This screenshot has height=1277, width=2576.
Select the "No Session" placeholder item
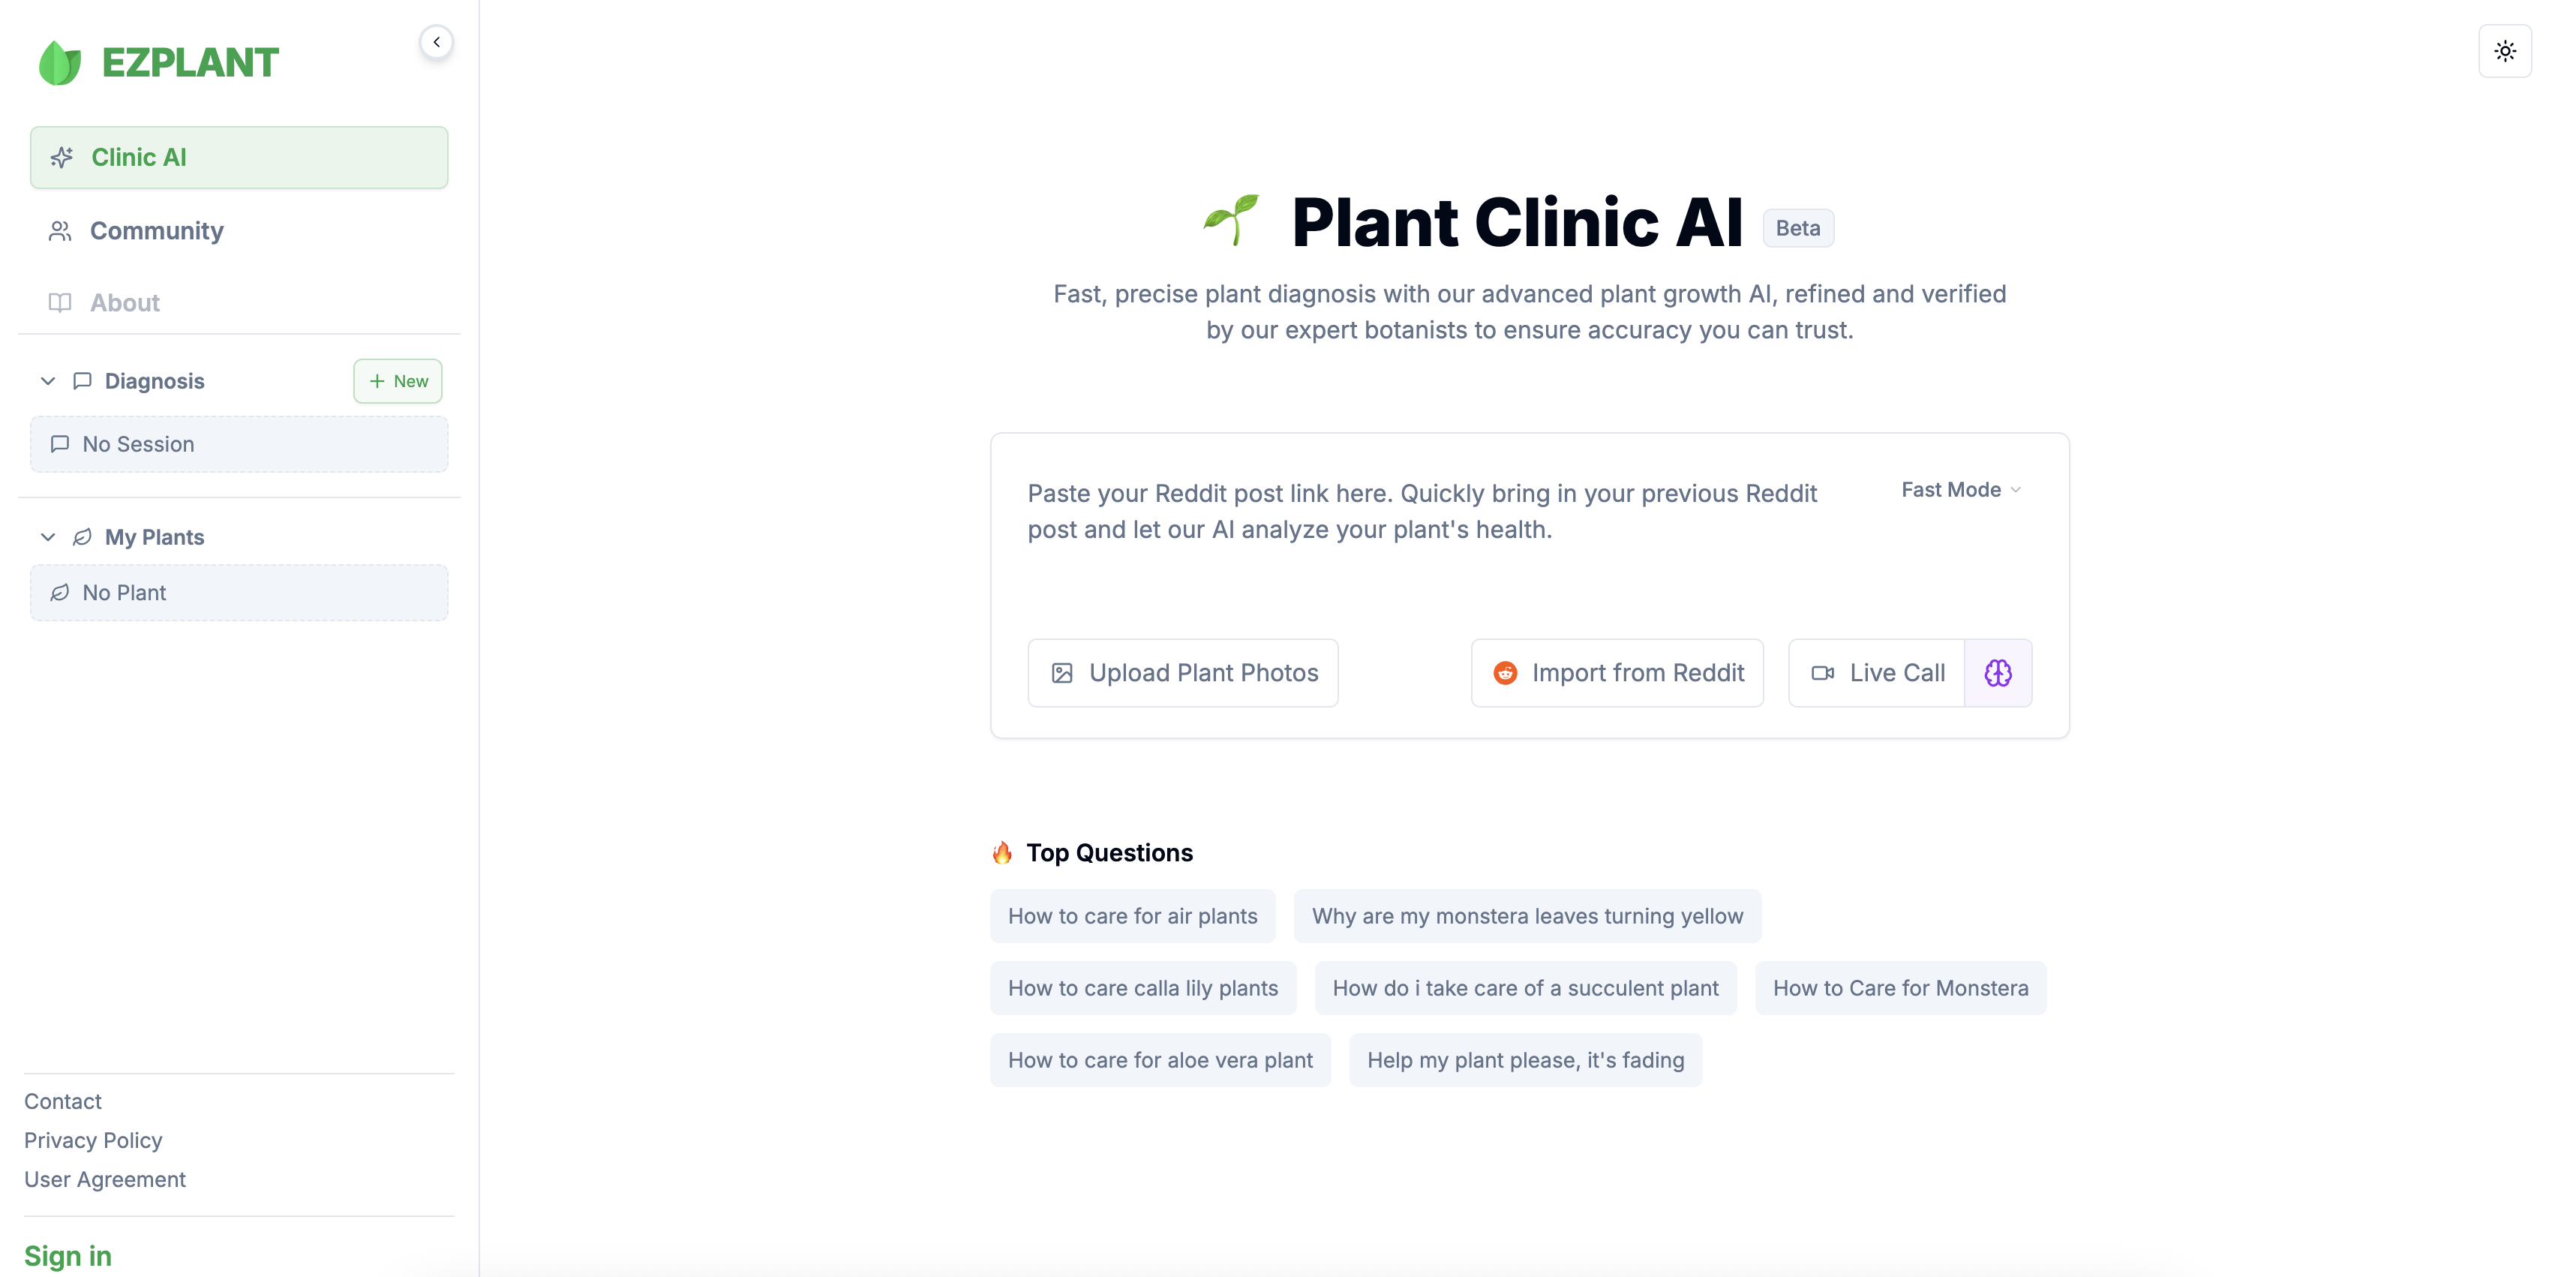(238, 444)
